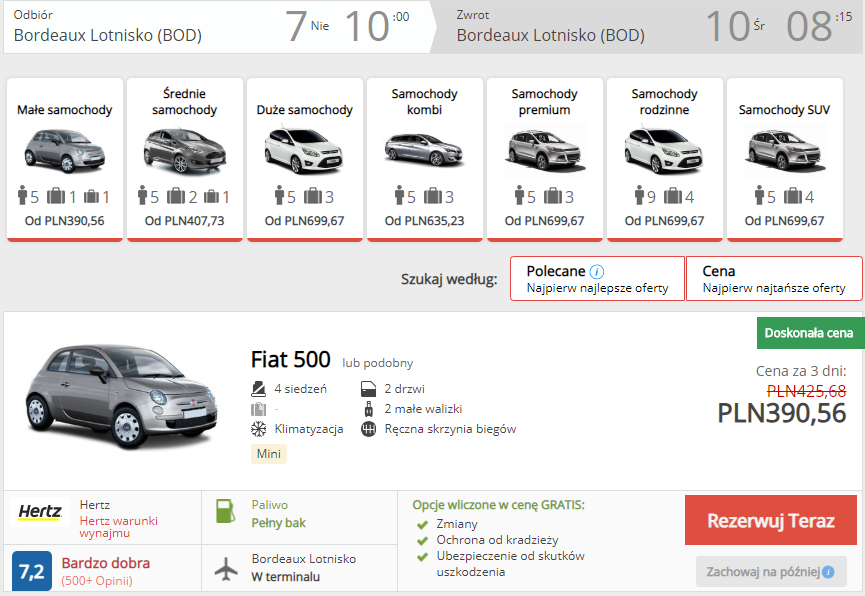Select the Samochody SUV category card
Image resolution: width=865 pixels, height=596 pixels.
click(784, 159)
